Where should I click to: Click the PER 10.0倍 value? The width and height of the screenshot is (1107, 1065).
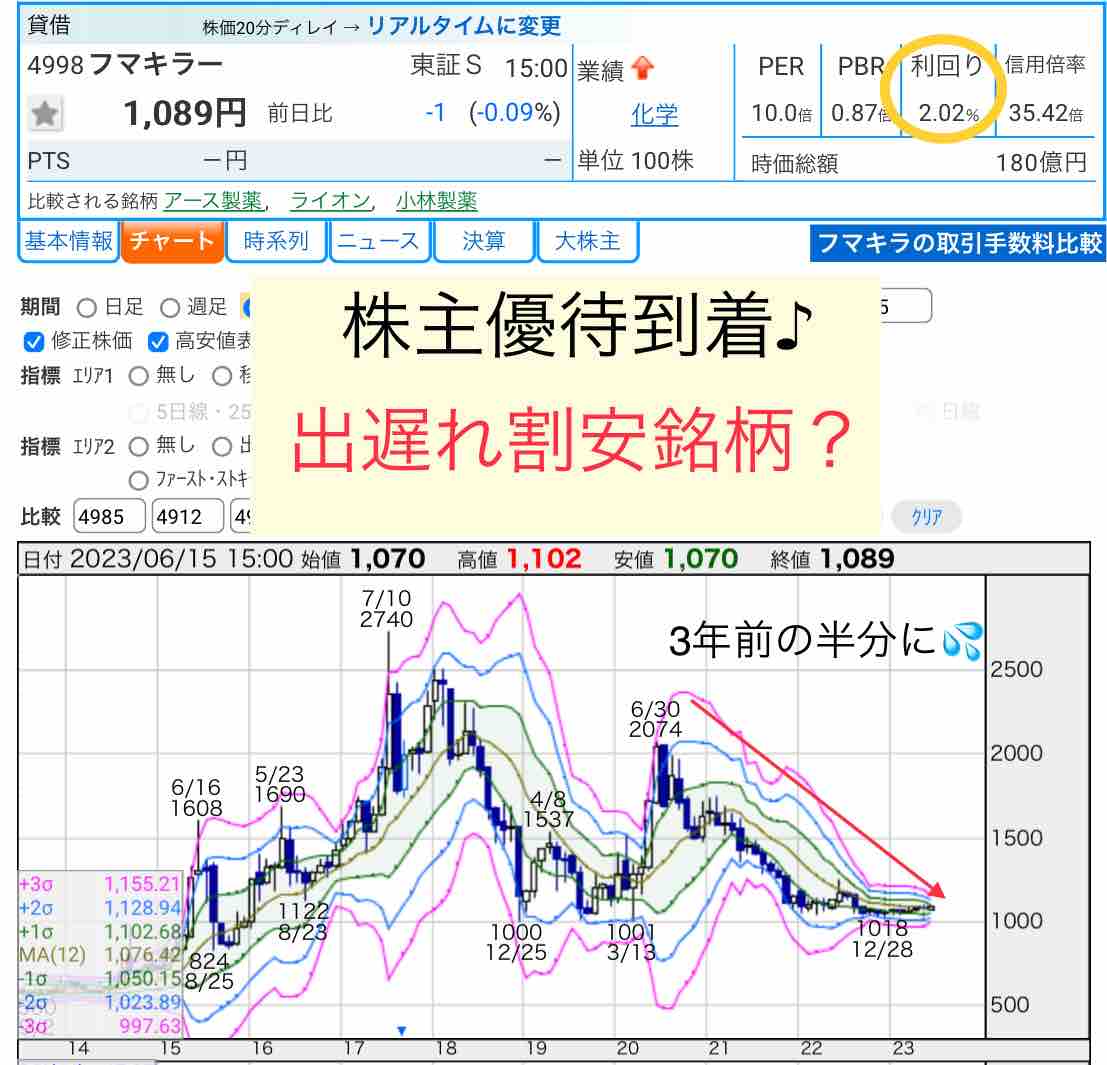coord(781,114)
